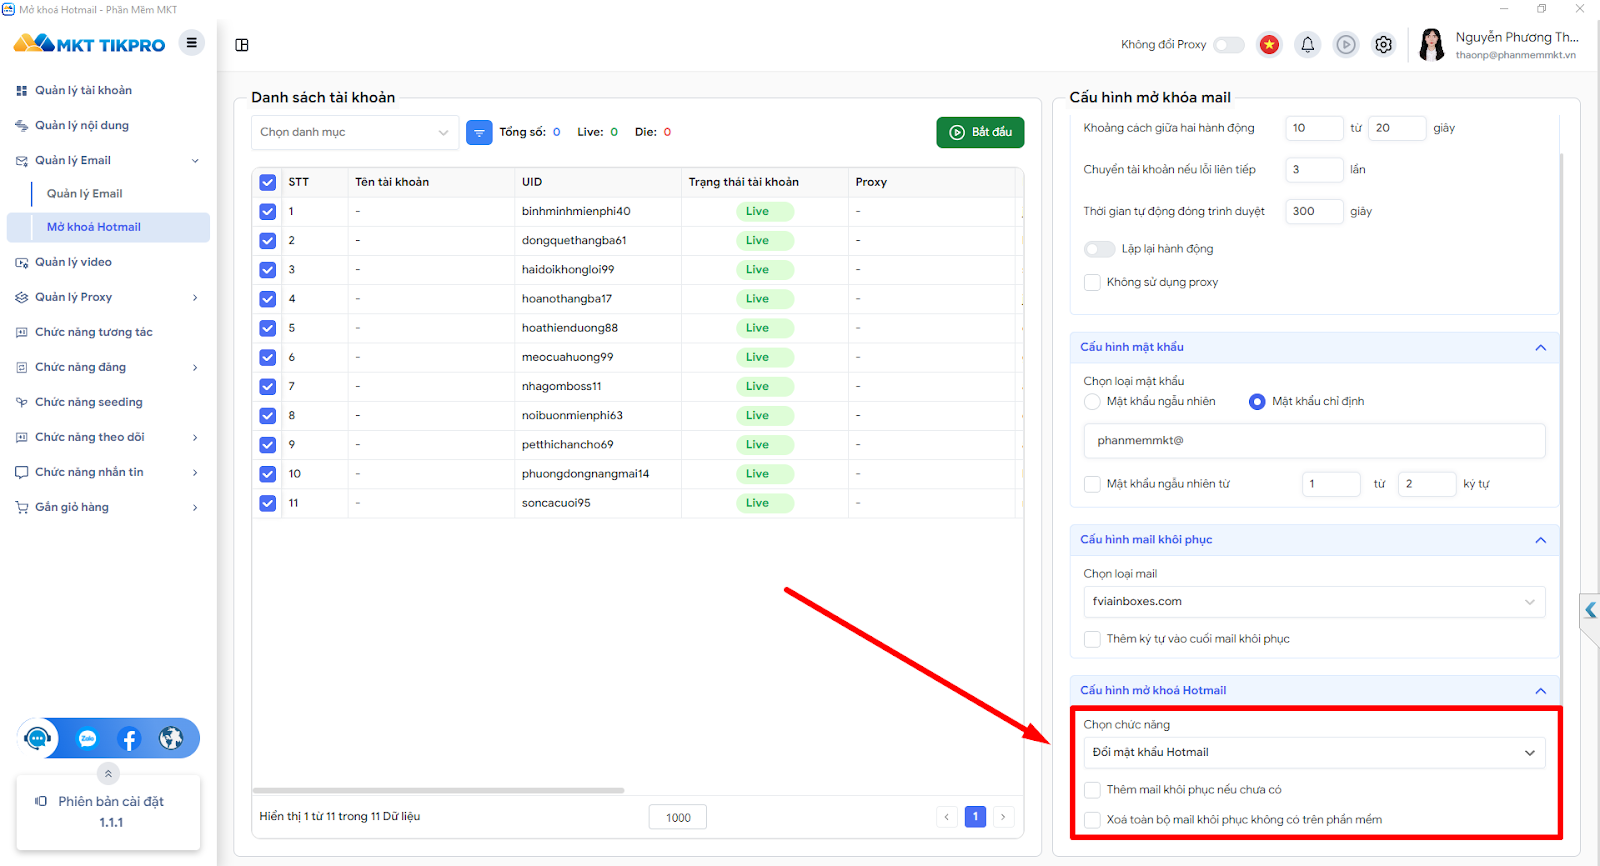
Task: Check Thêm ký tự vào cuối mail khôi phục
Action: 1093,639
